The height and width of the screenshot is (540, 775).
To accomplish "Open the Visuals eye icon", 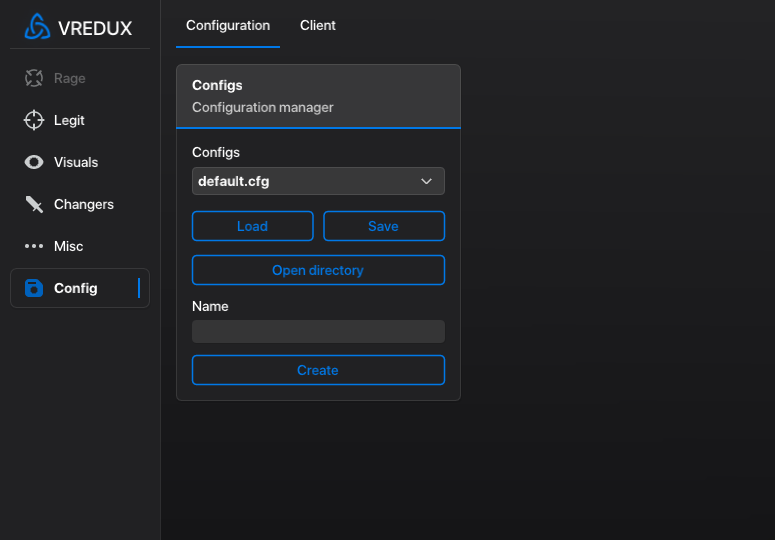I will (34, 162).
